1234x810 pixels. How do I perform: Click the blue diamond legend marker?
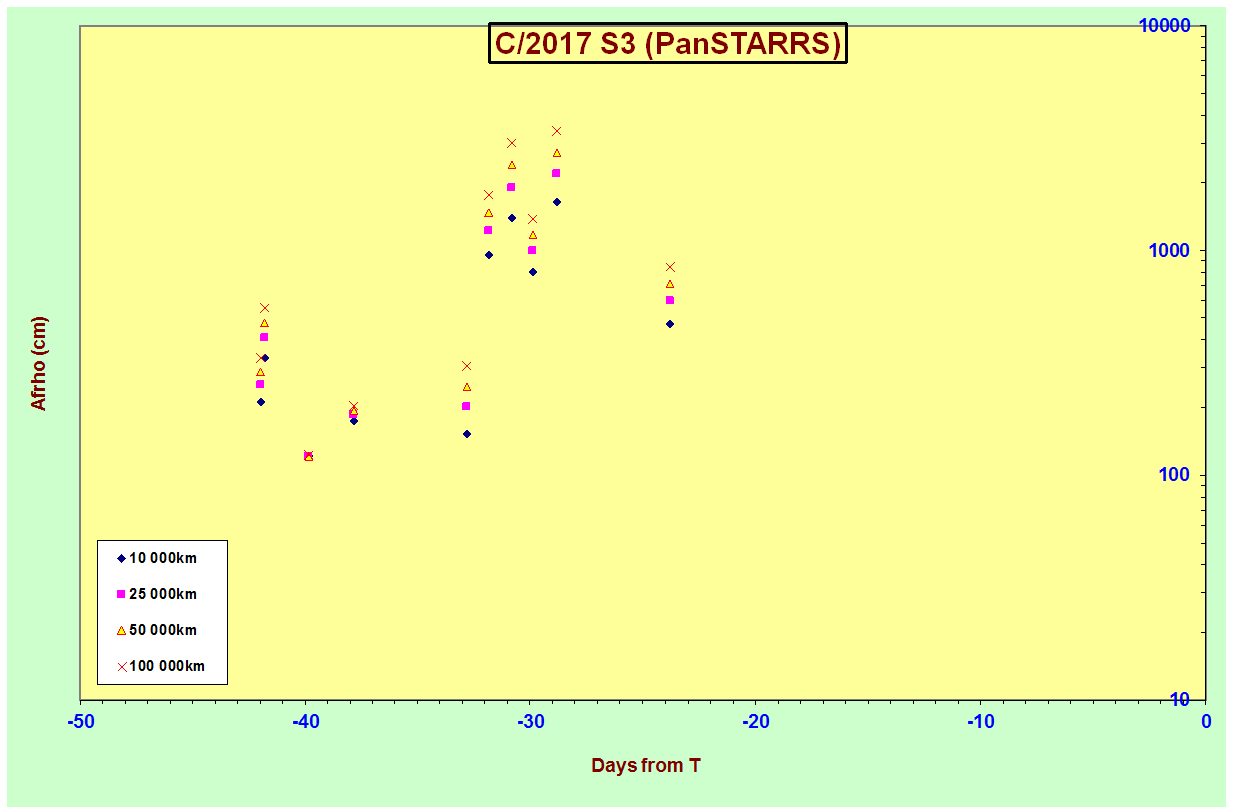point(122,558)
